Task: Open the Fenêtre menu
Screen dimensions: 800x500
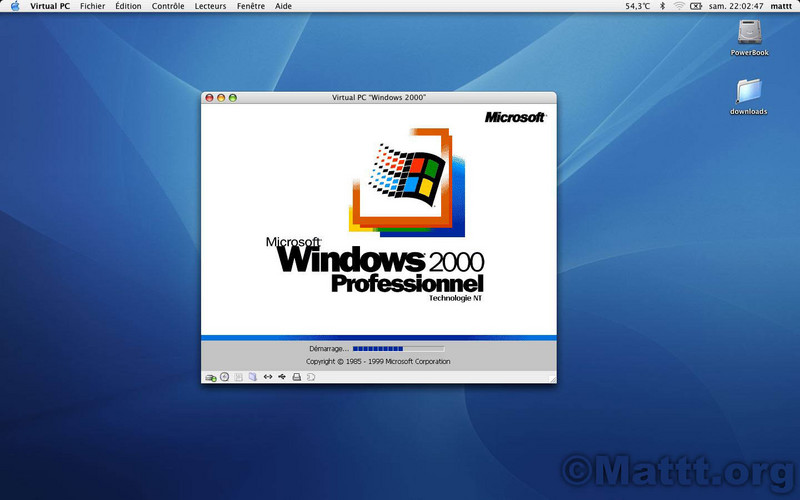Action: click(x=251, y=6)
